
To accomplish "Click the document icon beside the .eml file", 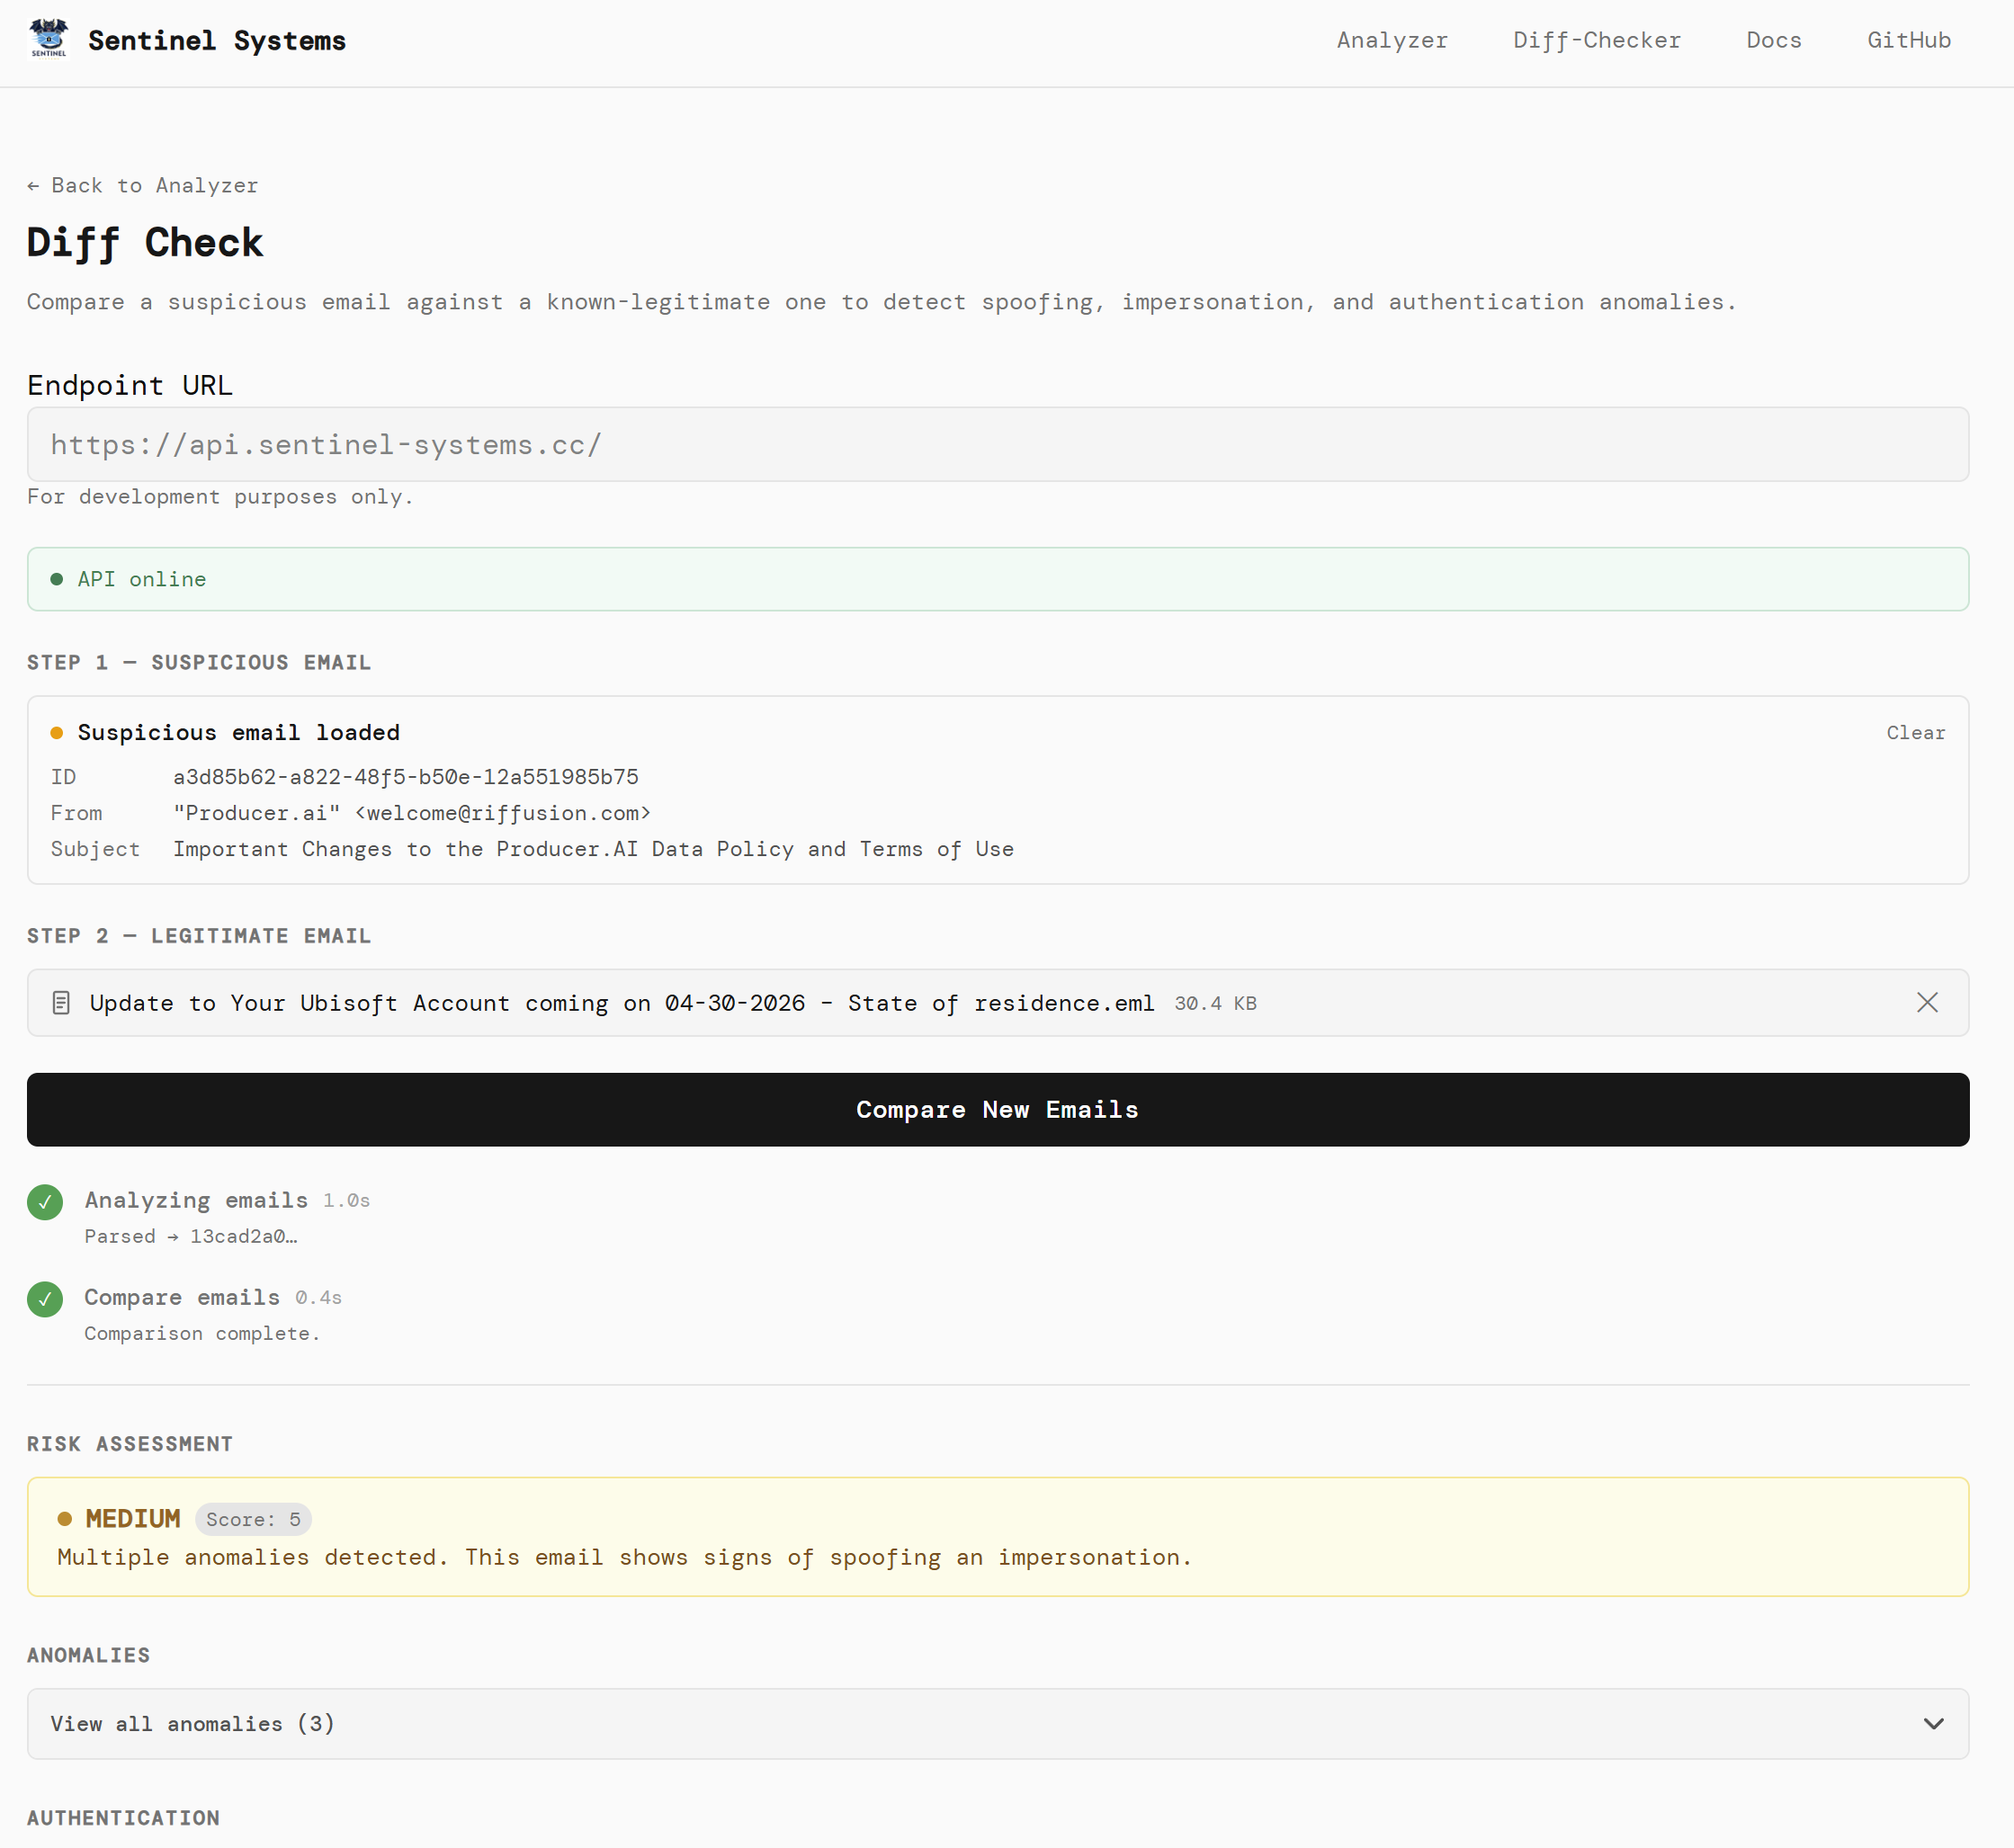I will click(x=61, y=1002).
